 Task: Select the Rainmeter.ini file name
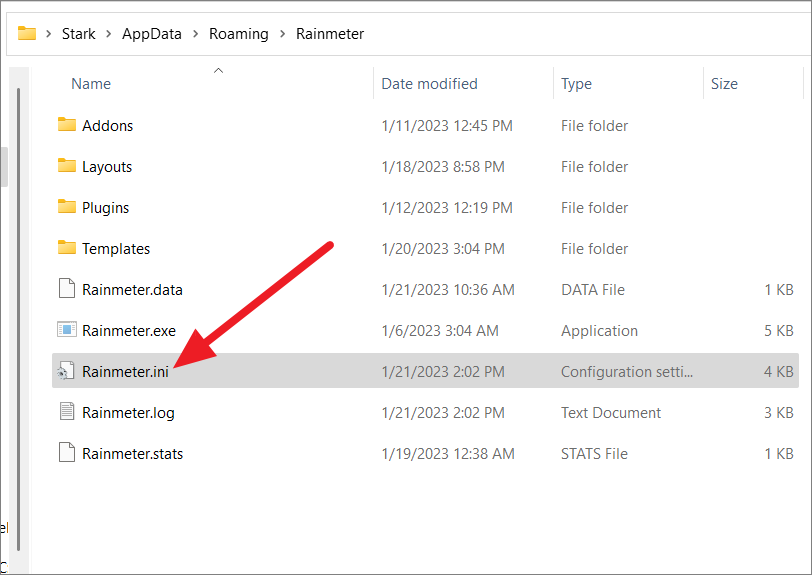(x=125, y=371)
